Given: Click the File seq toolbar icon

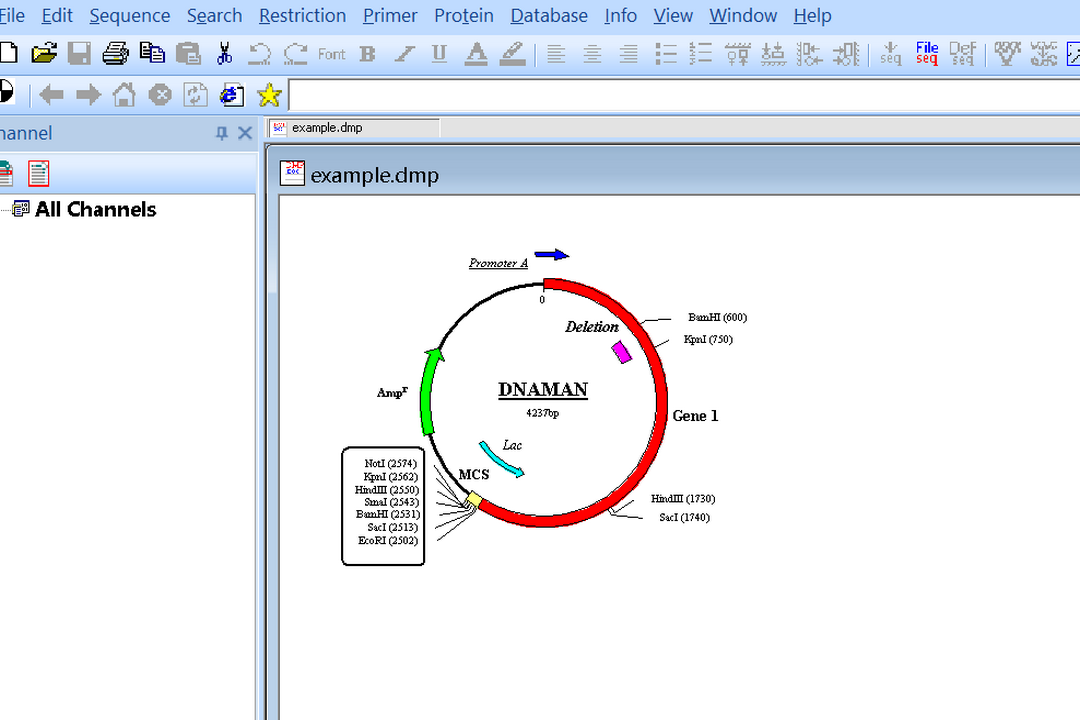Looking at the screenshot, I should point(926,53).
